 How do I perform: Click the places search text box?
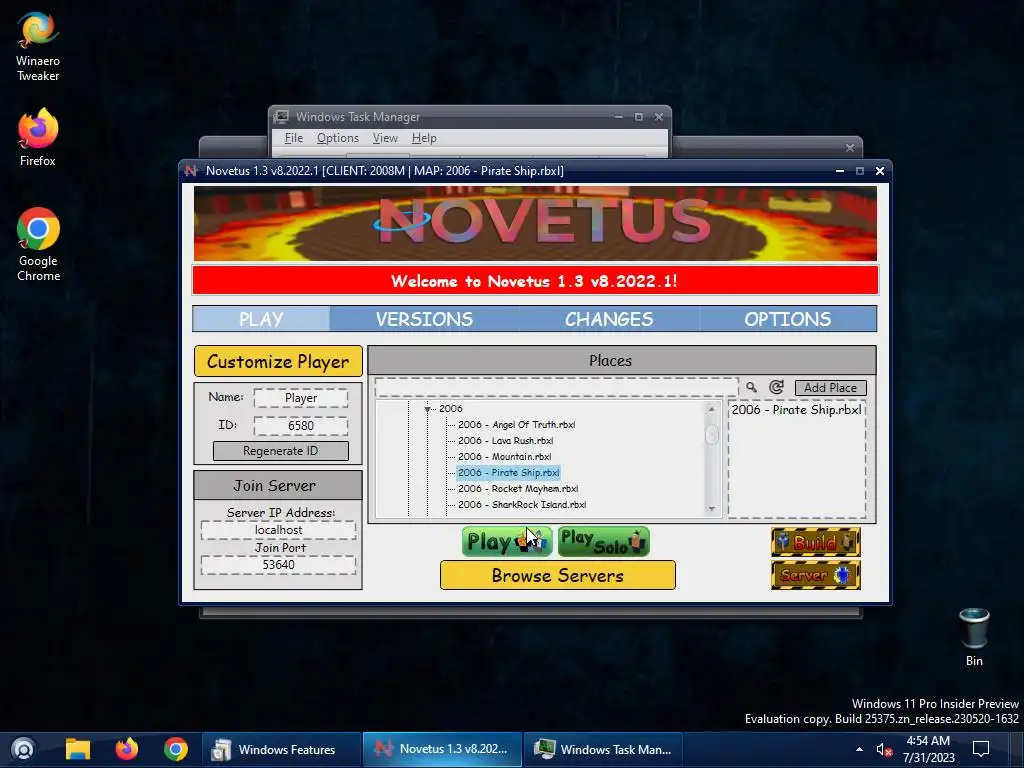click(x=556, y=387)
